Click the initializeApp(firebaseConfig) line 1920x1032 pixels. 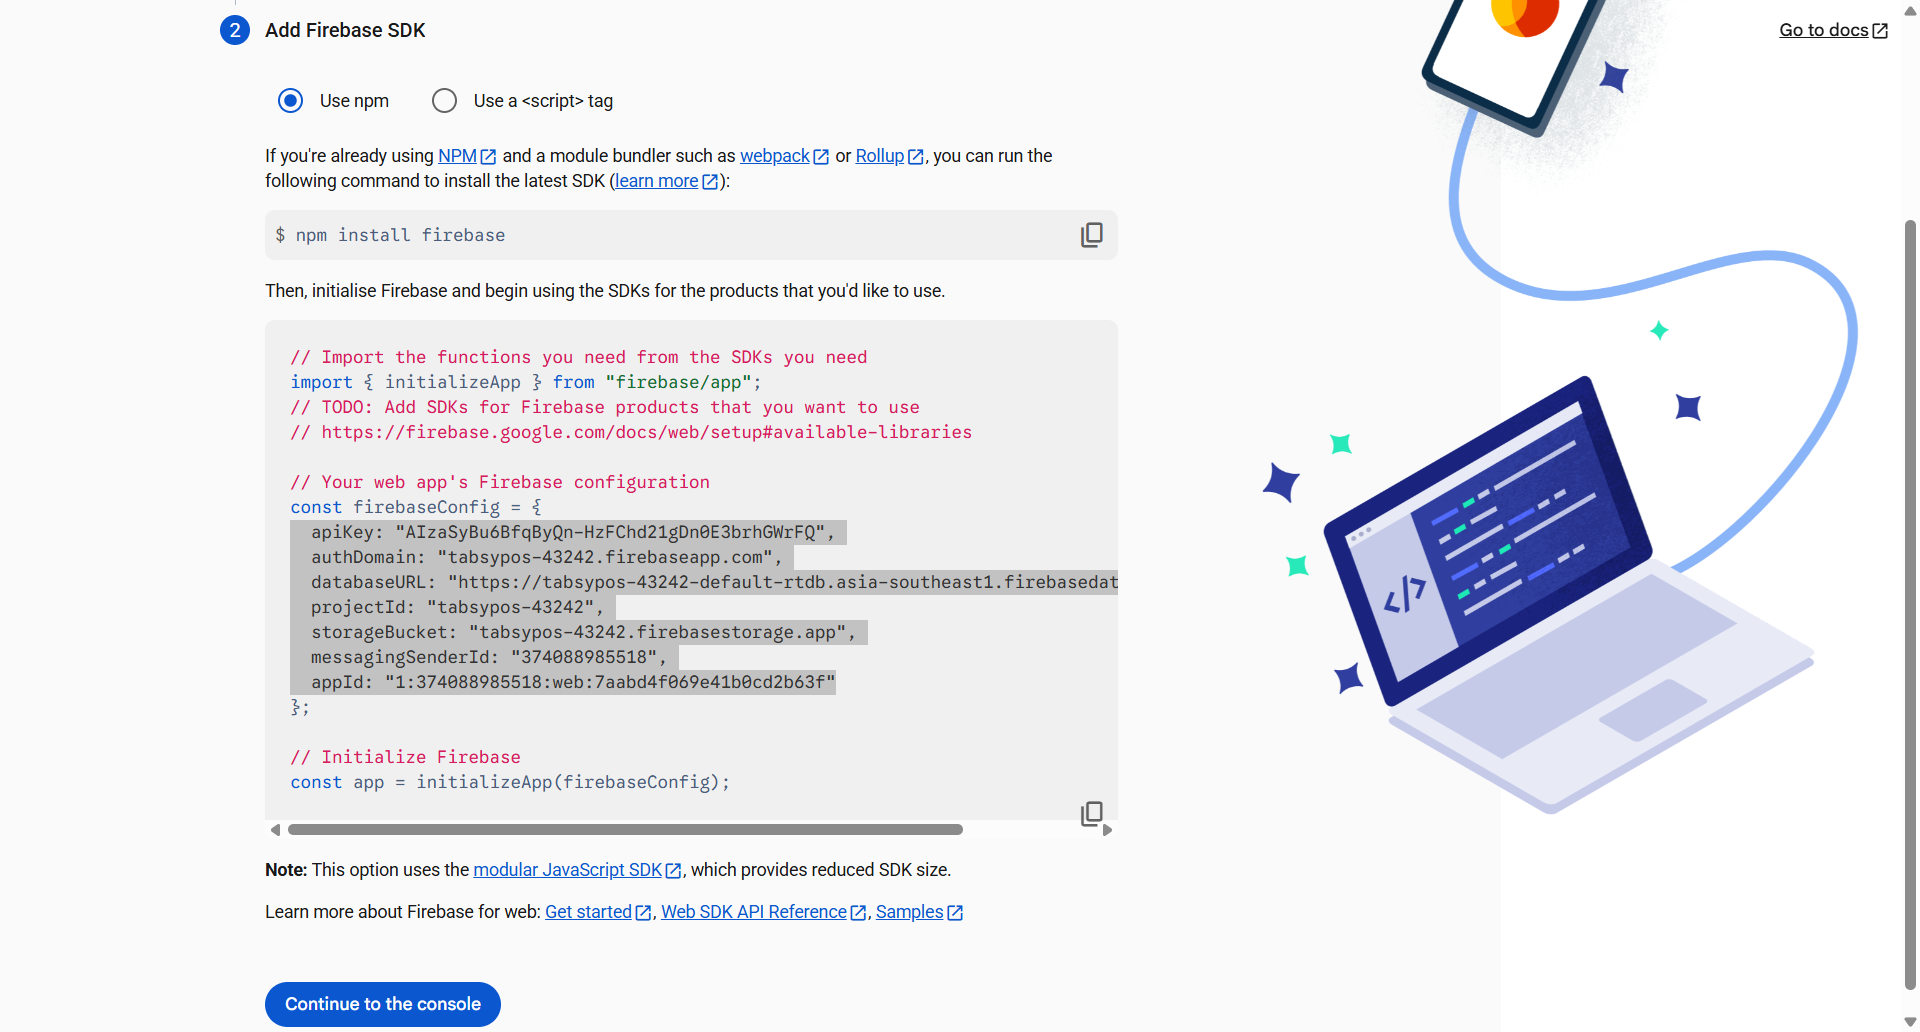pos(510,782)
